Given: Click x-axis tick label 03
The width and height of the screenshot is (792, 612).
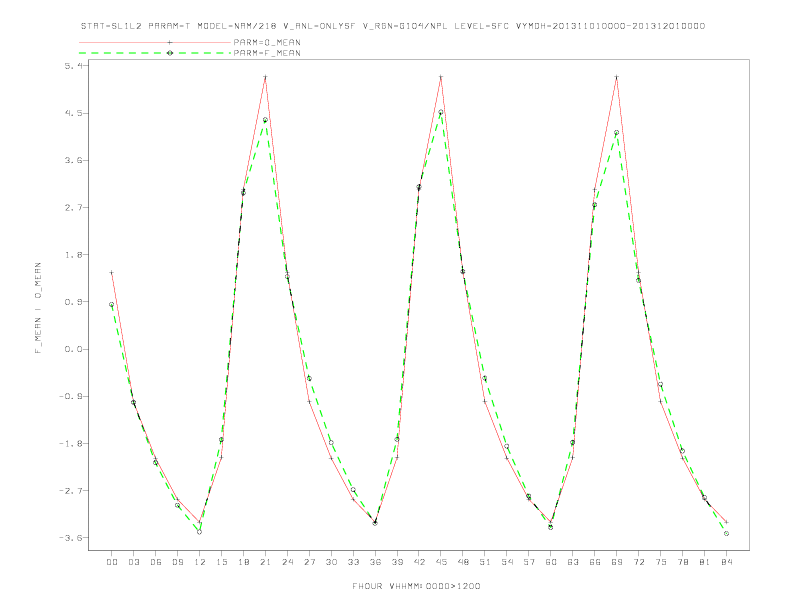Looking at the screenshot, I should pyautogui.click(x=133, y=562).
